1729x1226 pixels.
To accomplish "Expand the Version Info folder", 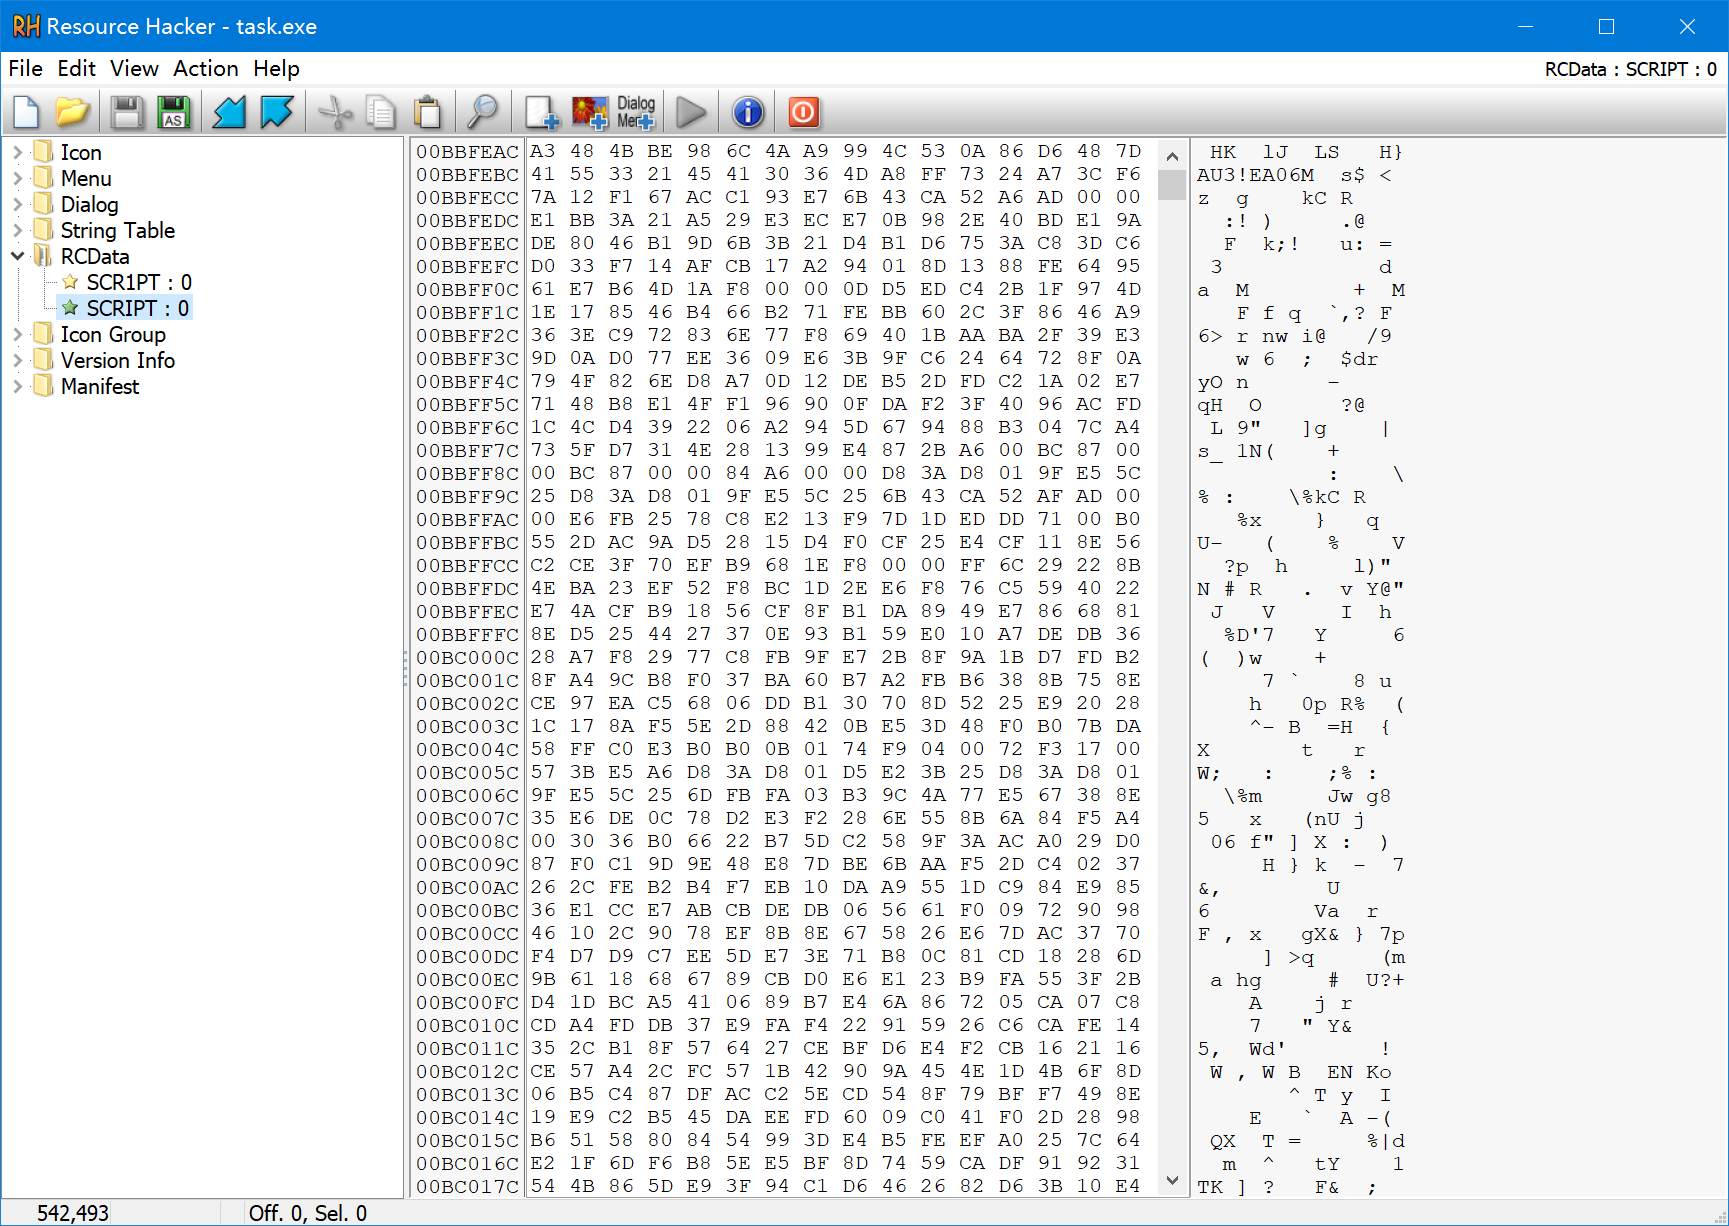I will 17,360.
